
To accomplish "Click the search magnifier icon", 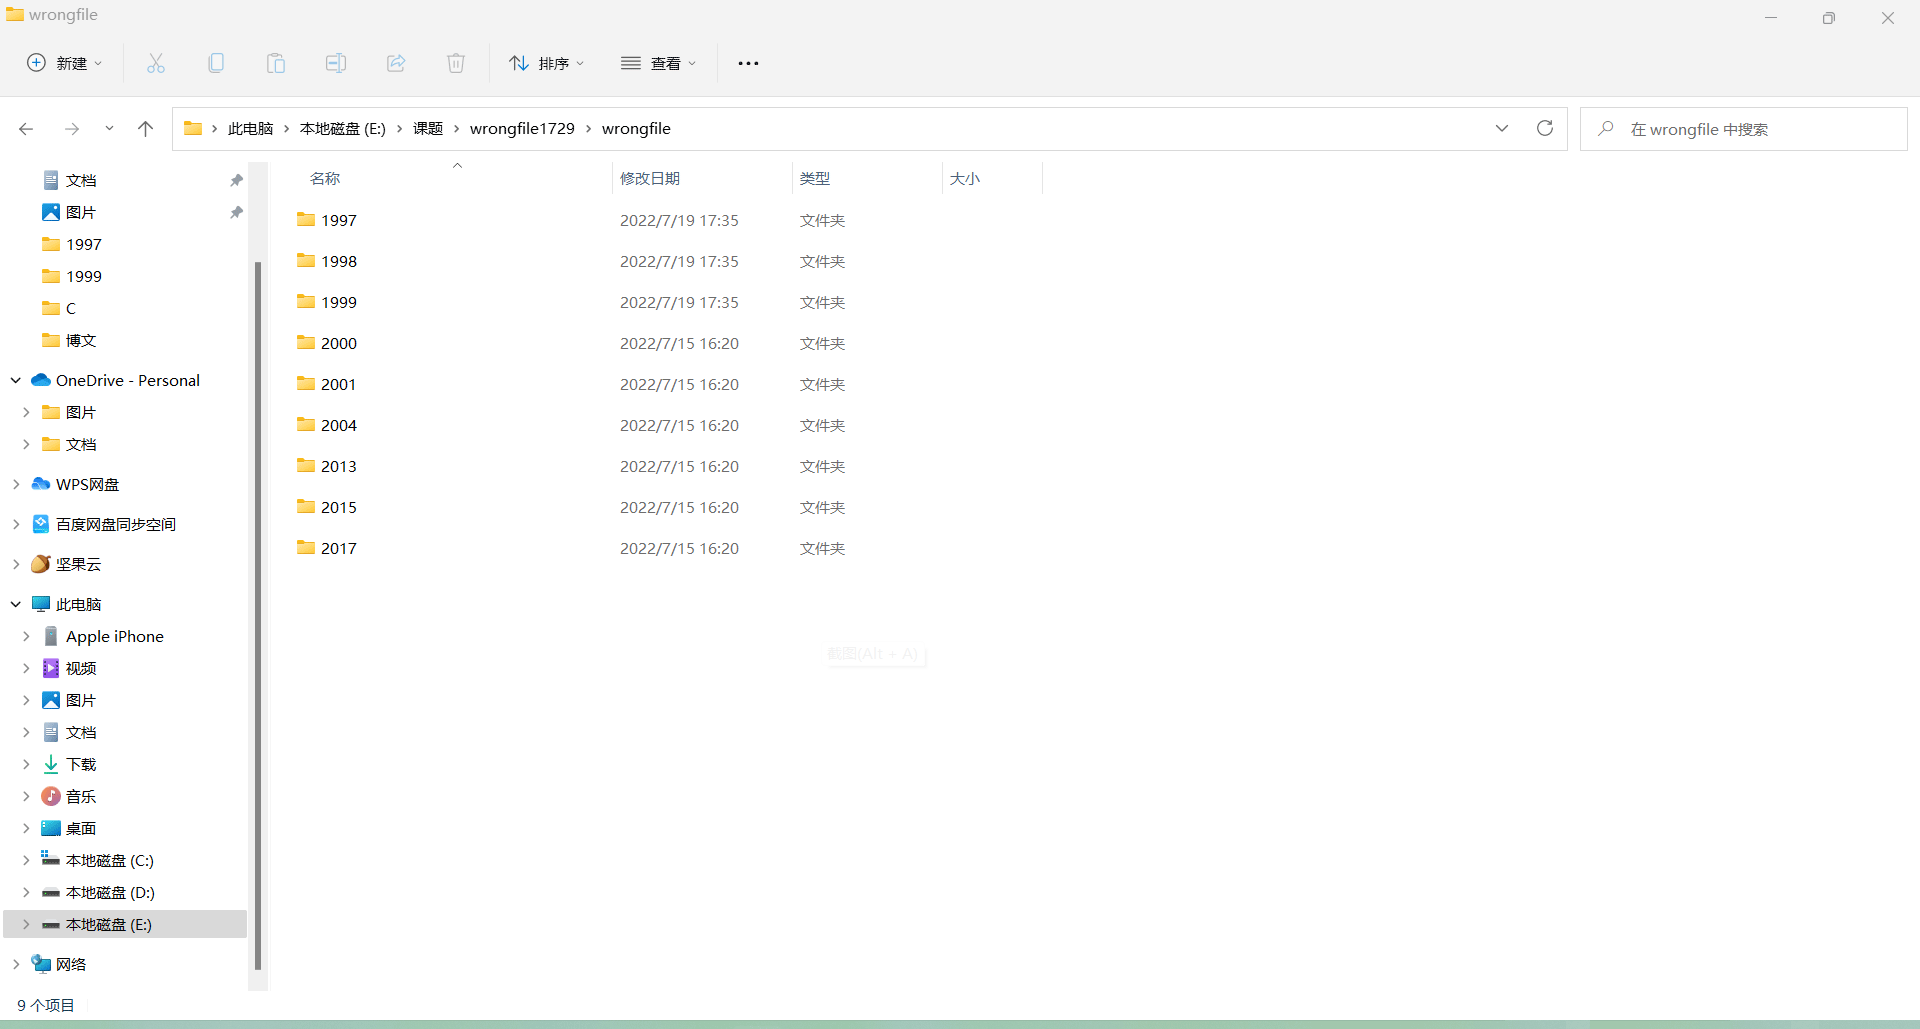I will click(1606, 128).
